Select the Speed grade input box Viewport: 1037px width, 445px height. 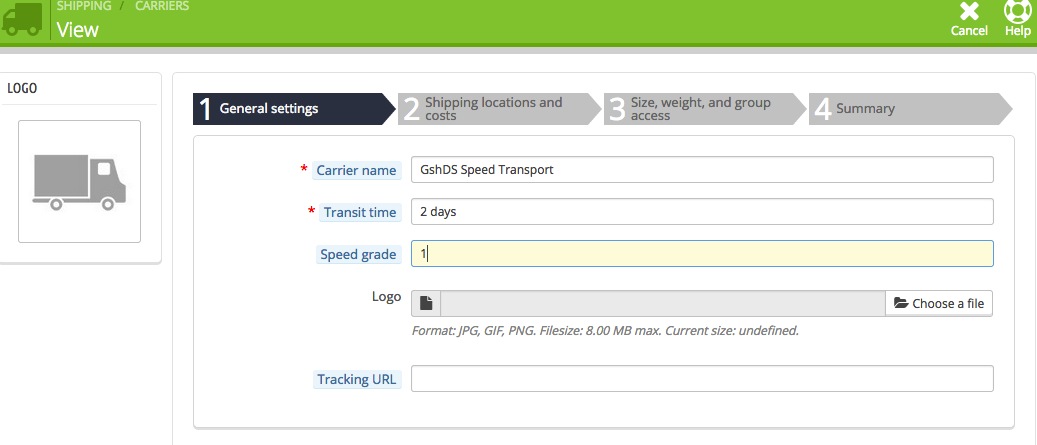(702, 254)
